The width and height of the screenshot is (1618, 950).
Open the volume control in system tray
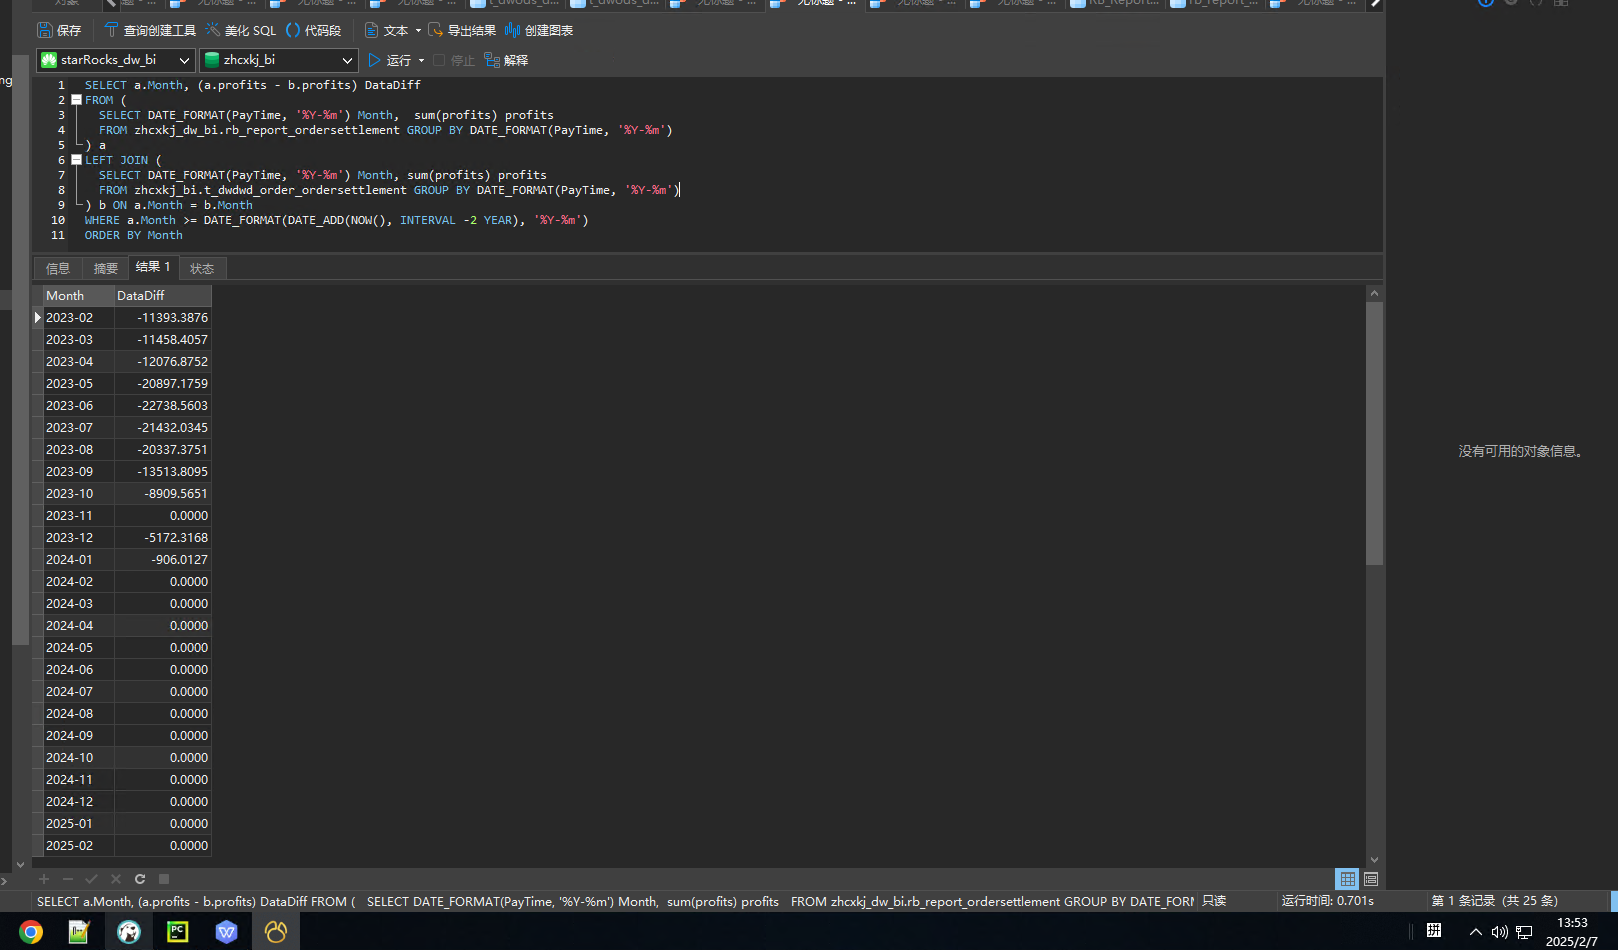pos(1499,932)
